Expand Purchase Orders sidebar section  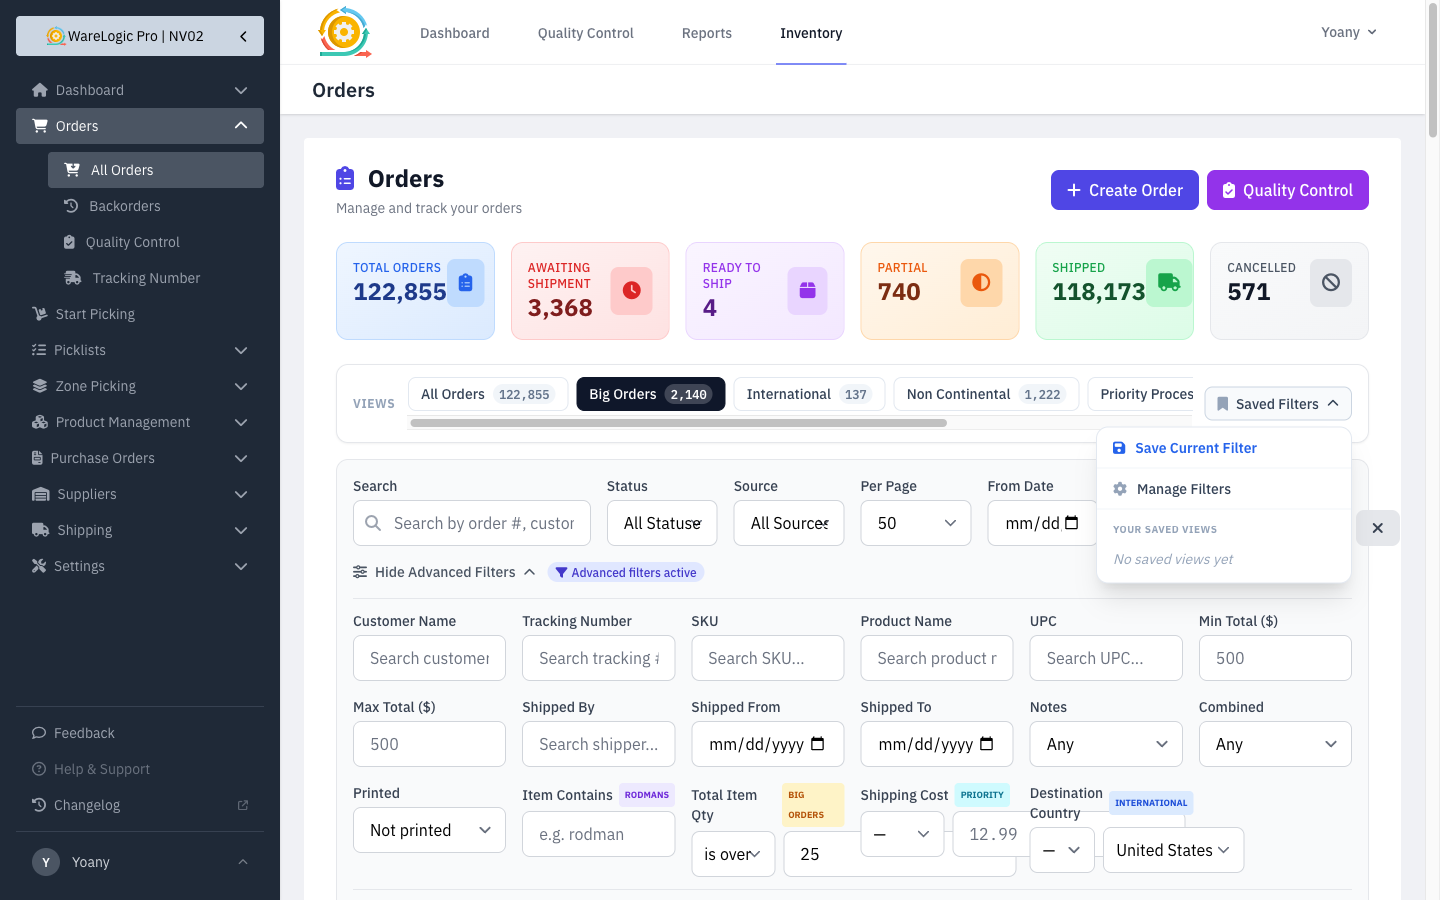click(x=140, y=458)
